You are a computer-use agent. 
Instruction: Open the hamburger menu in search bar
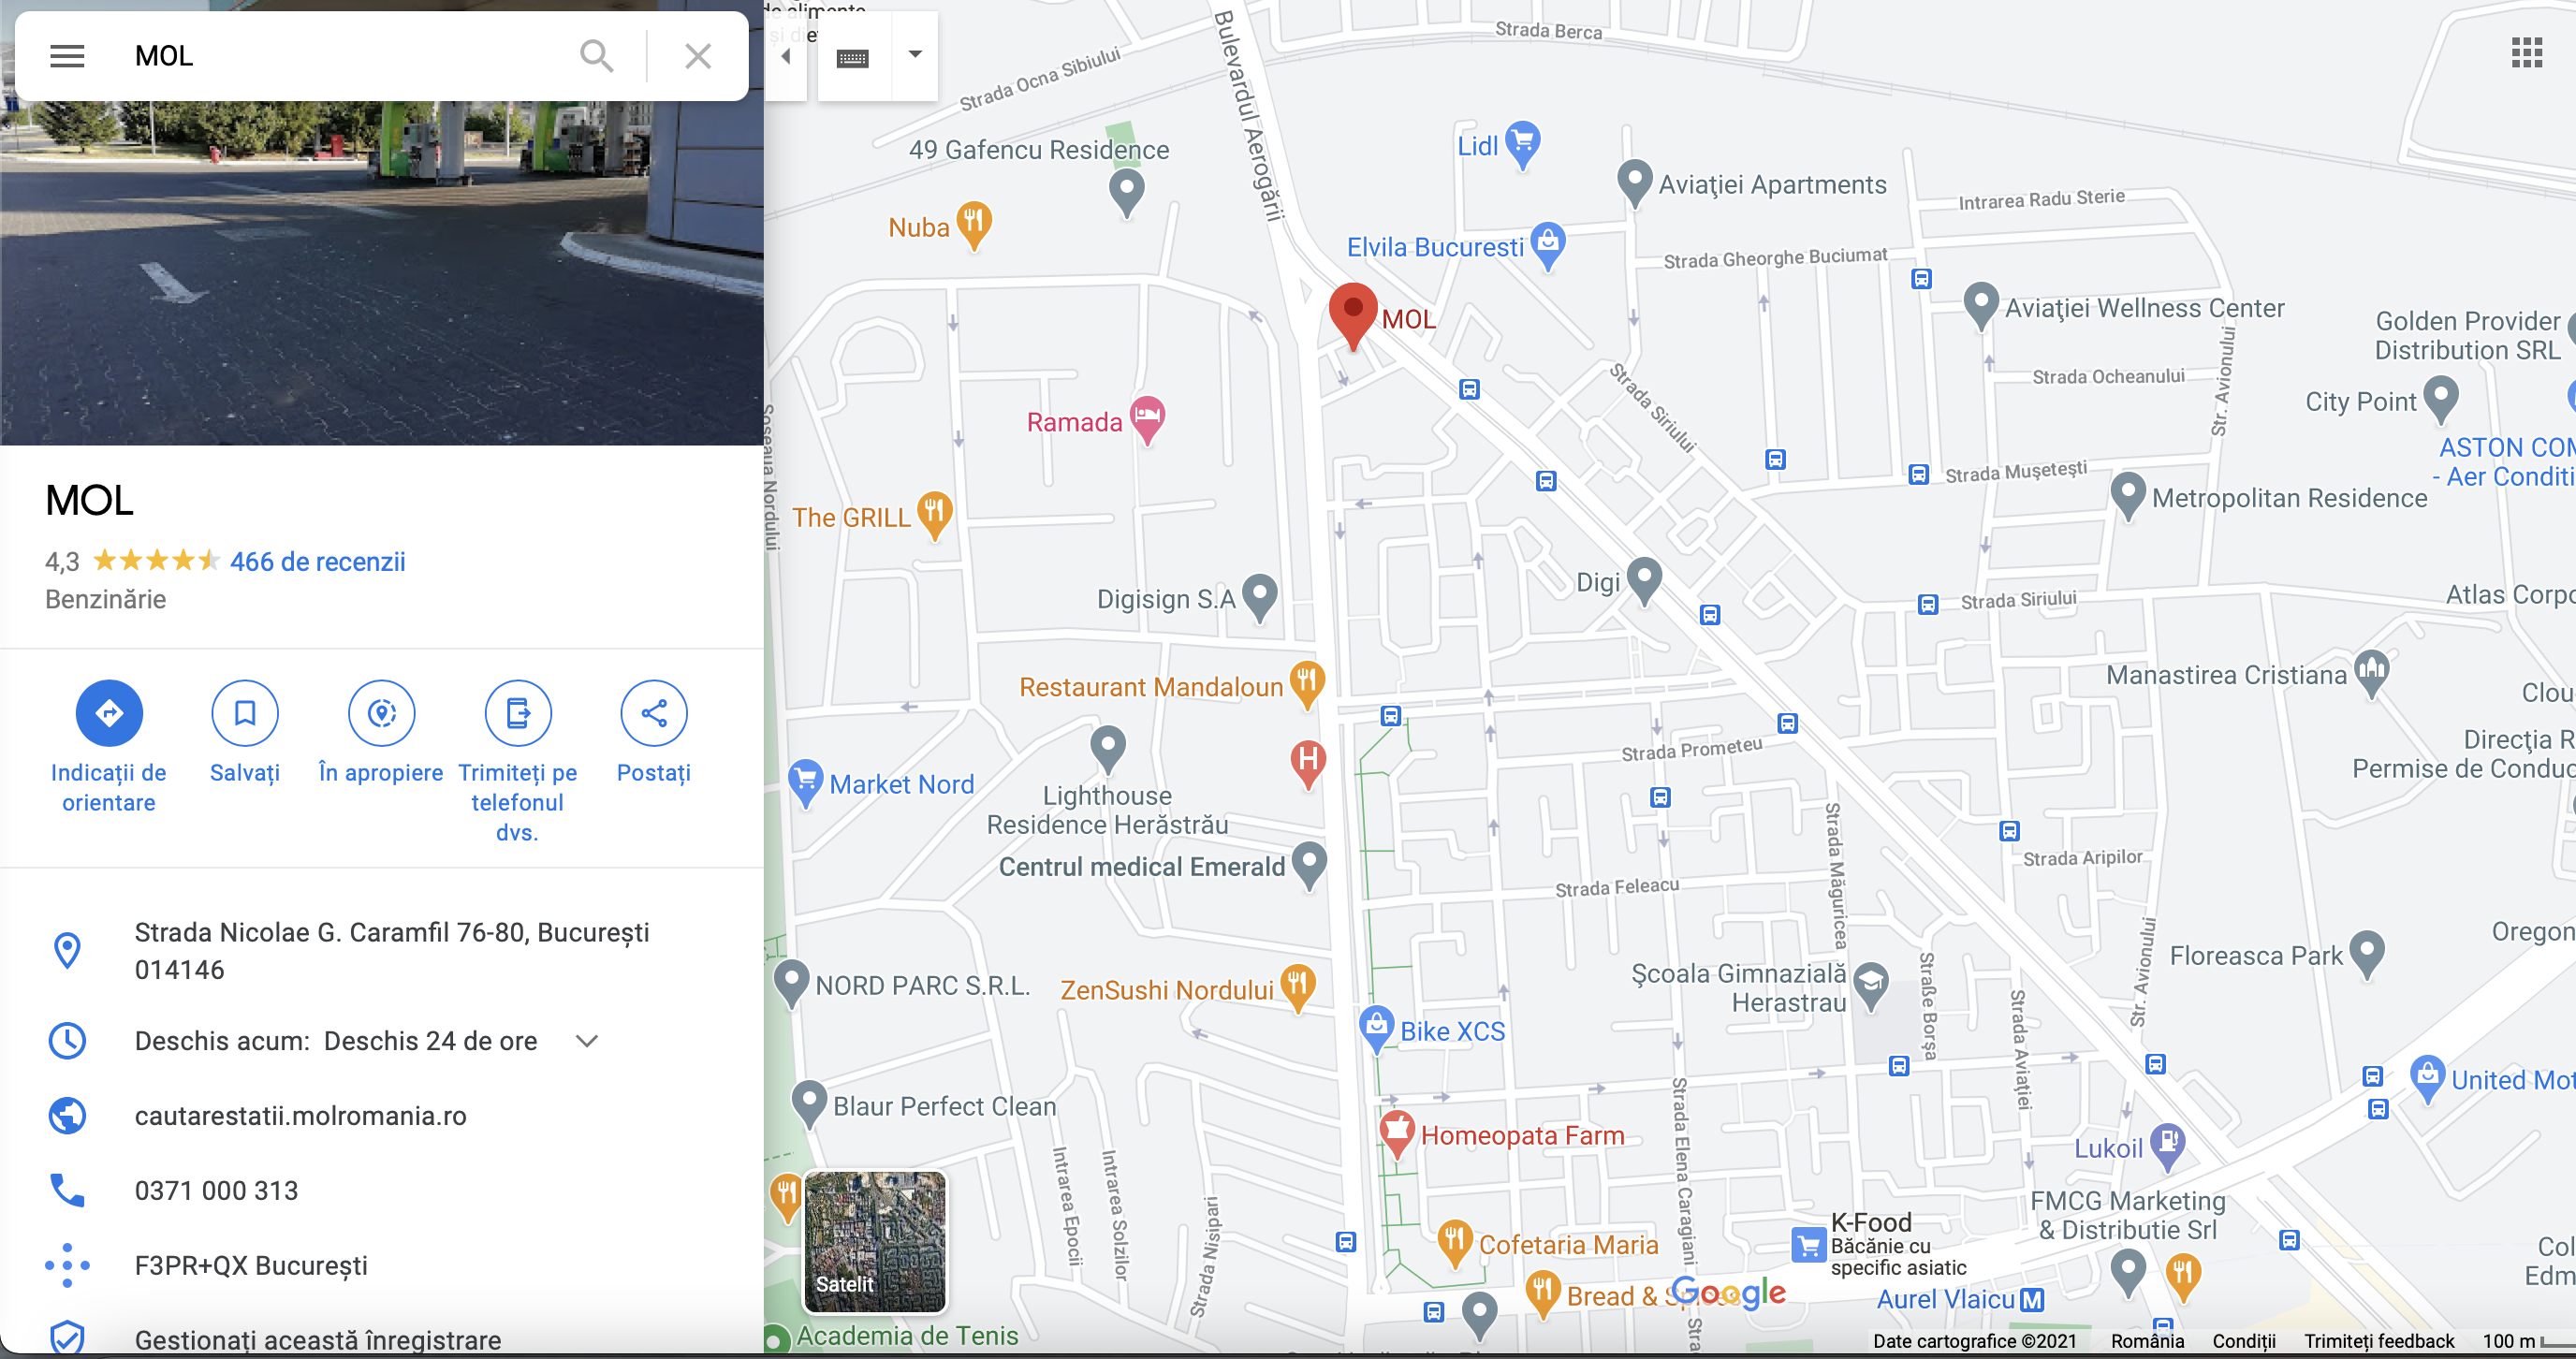(x=67, y=56)
